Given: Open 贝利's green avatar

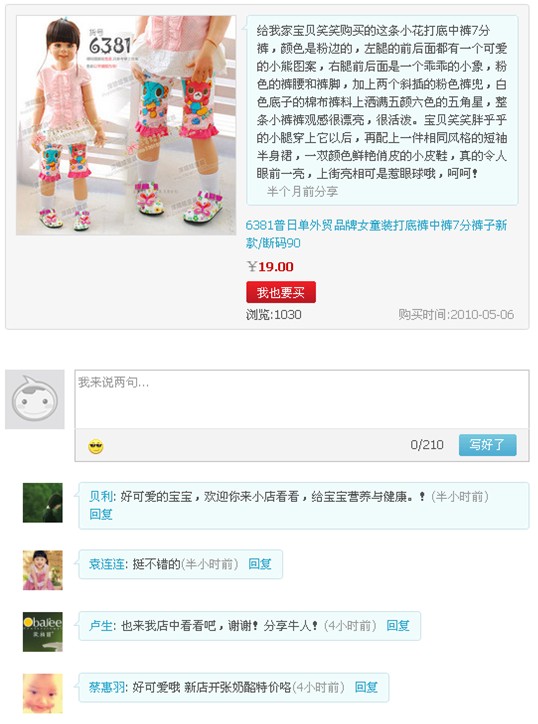Looking at the screenshot, I should [43, 503].
